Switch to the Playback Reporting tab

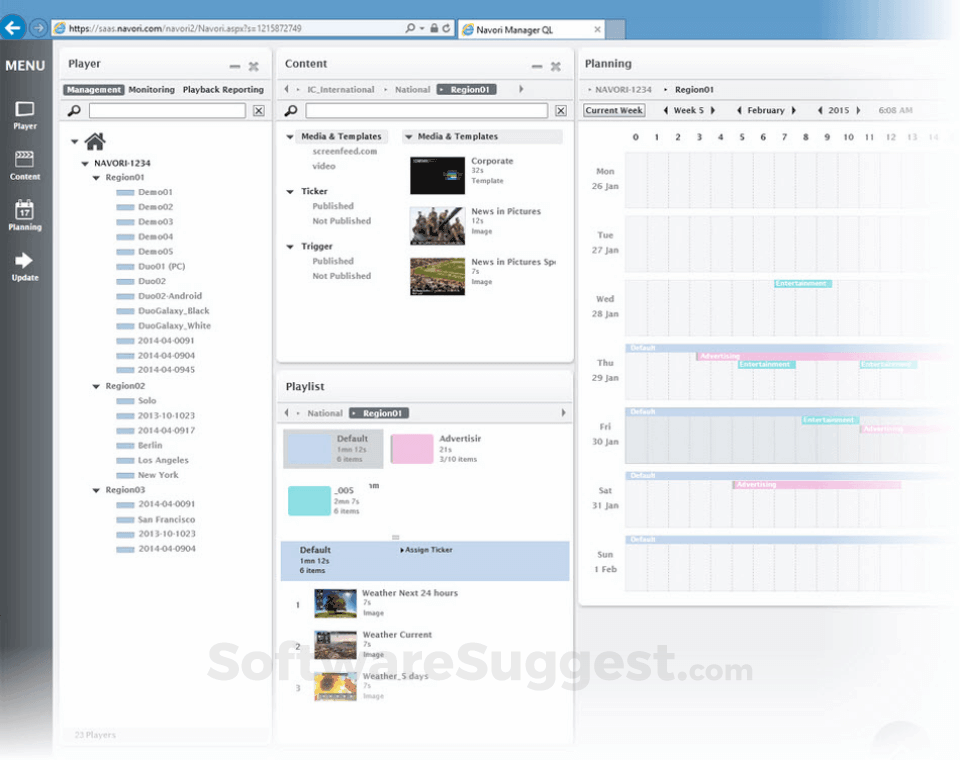coord(222,88)
